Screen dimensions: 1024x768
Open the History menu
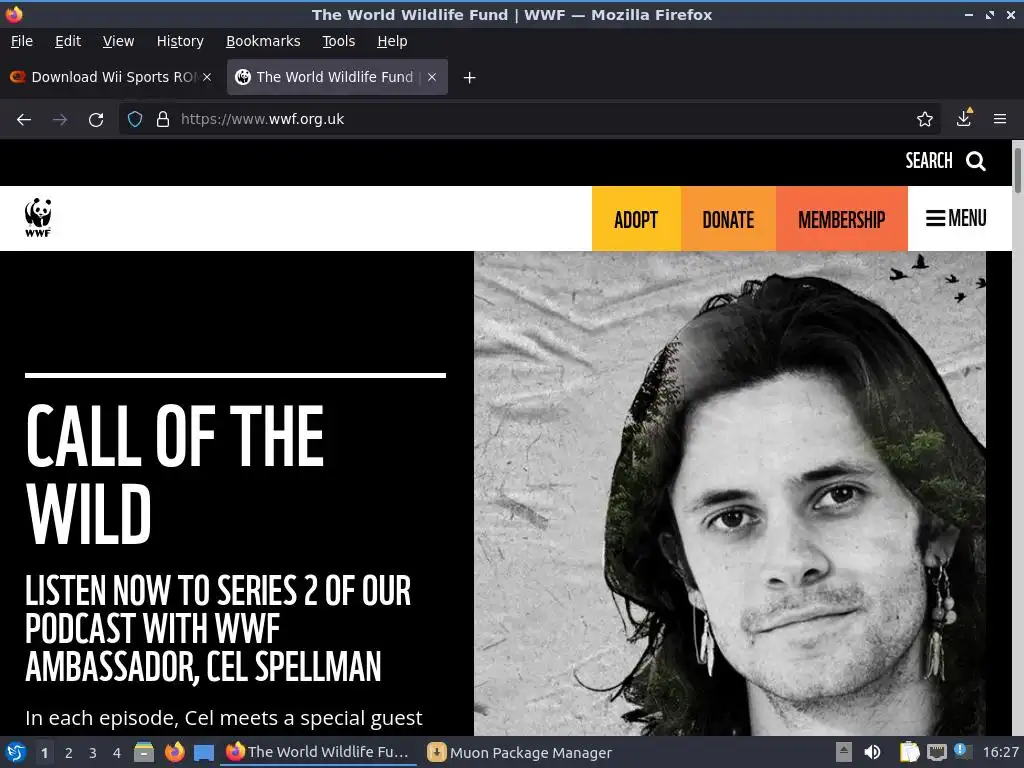(180, 41)
